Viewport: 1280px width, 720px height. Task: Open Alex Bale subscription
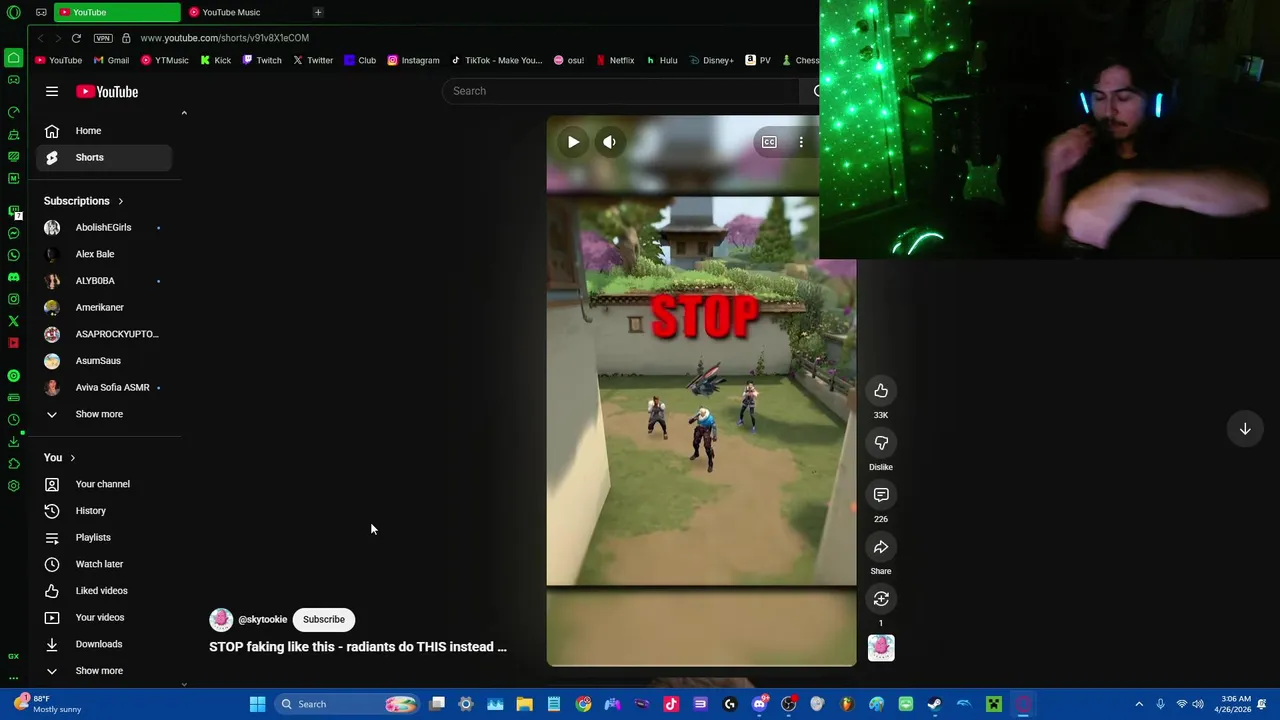pos(104,254)
